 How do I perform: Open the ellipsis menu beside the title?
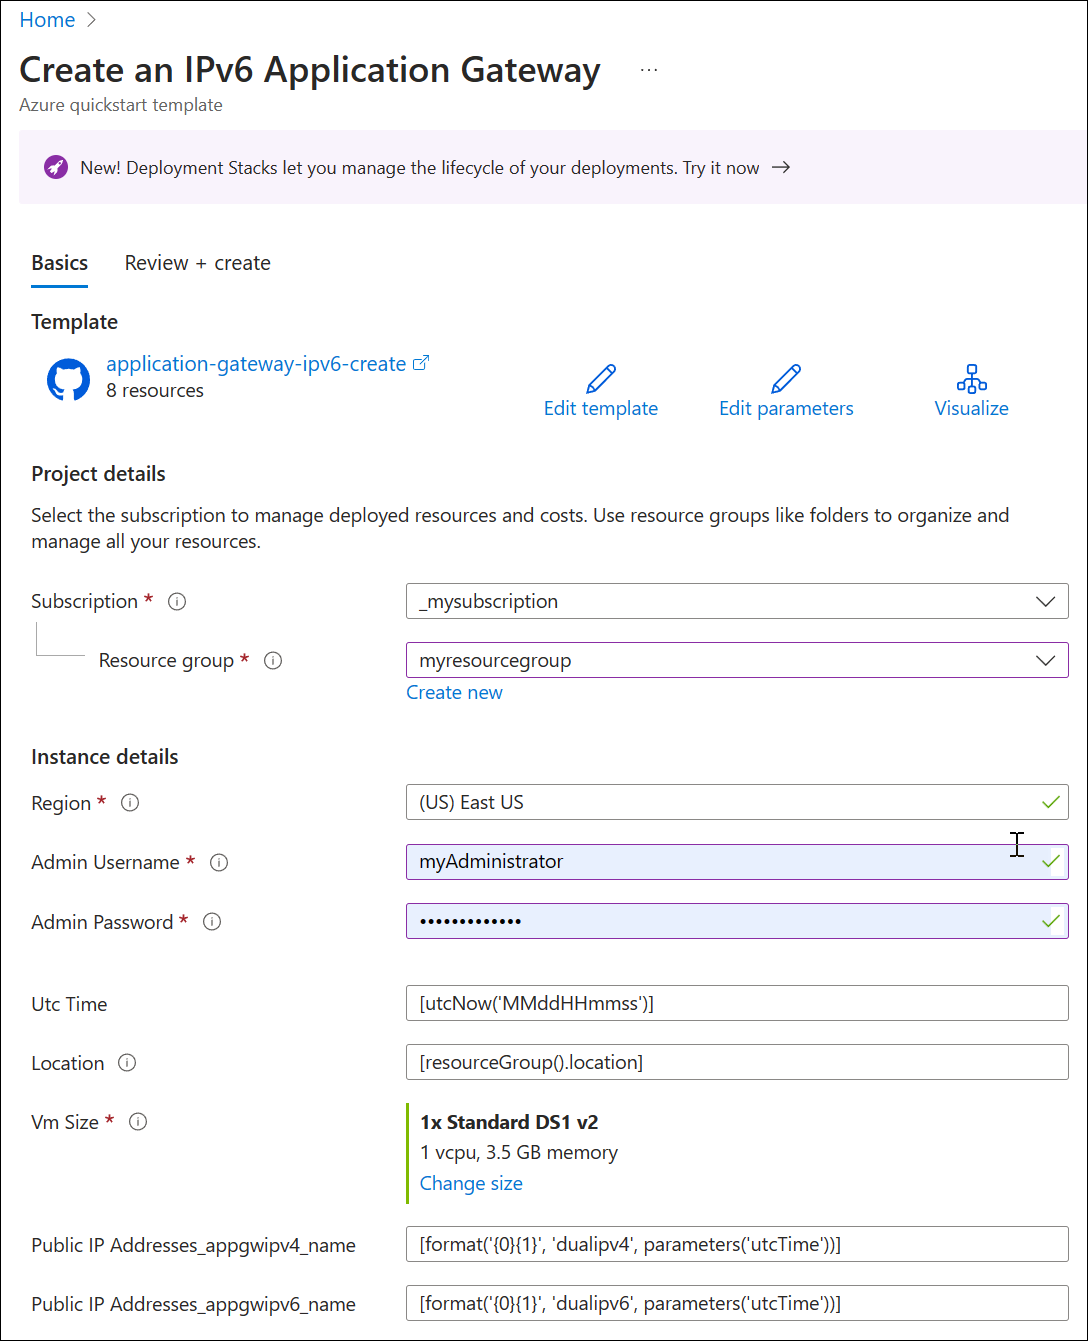click(x=649, y=70)
